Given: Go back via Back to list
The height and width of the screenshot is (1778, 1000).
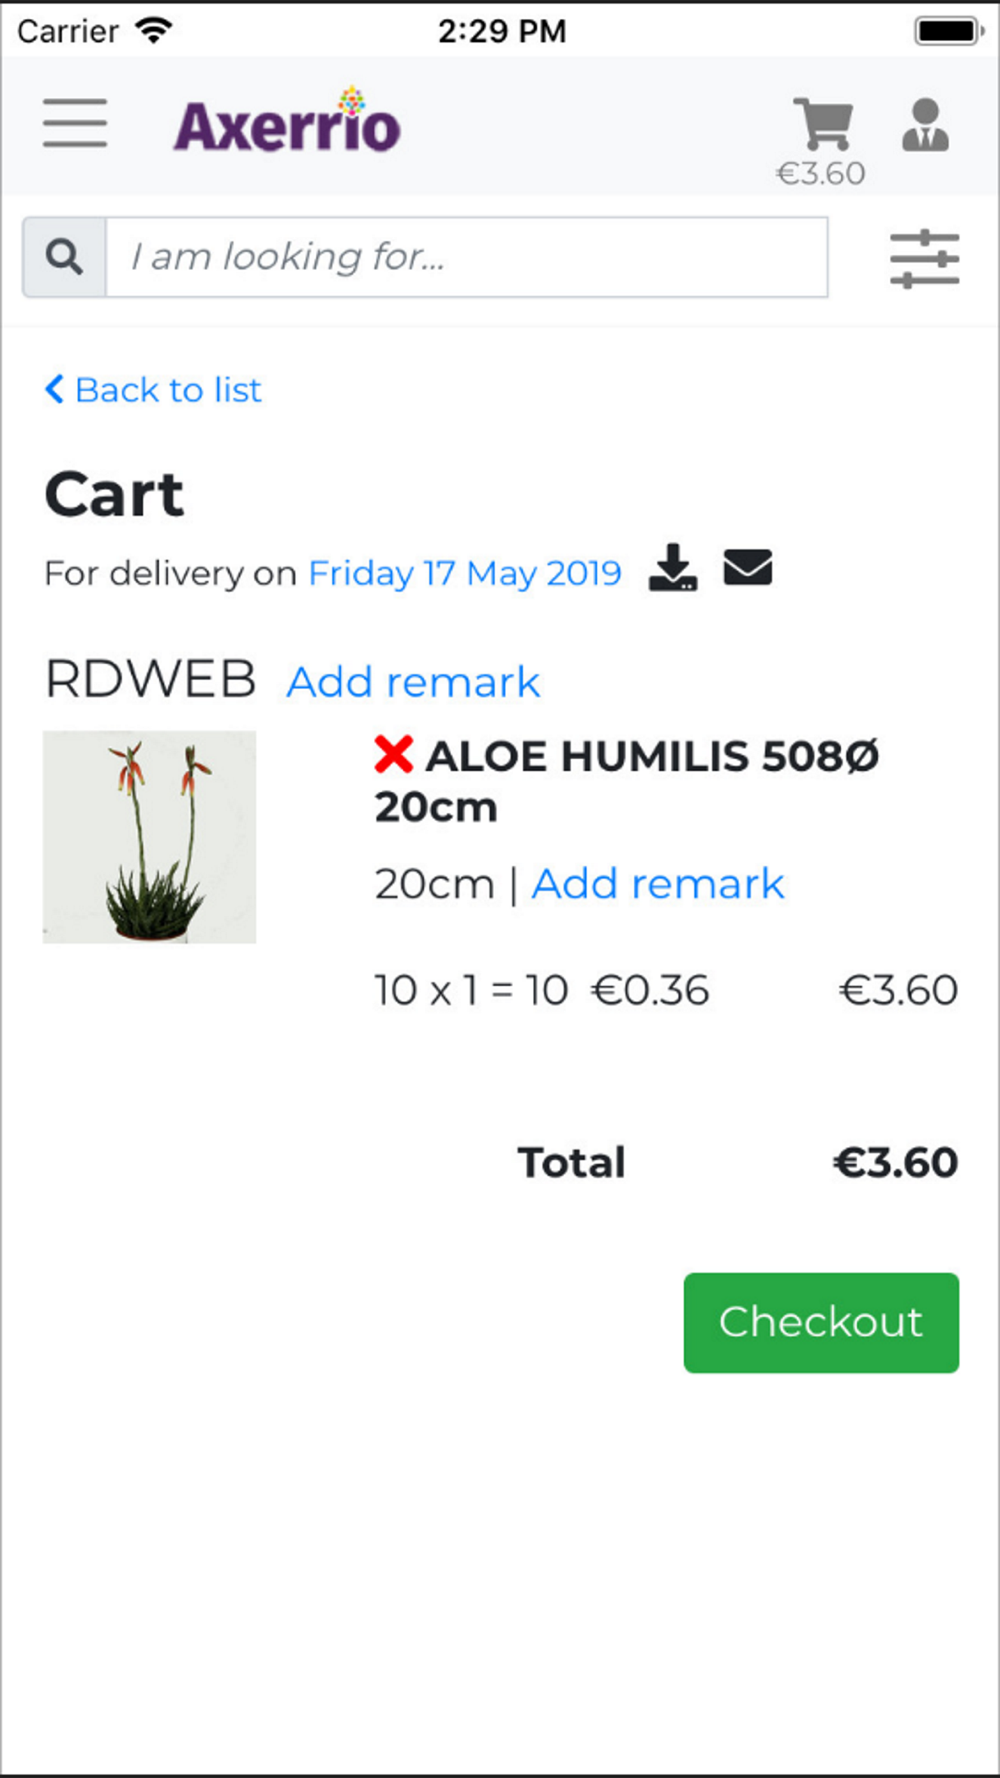Looking at the screenshot, I should (x=153, y=390).
